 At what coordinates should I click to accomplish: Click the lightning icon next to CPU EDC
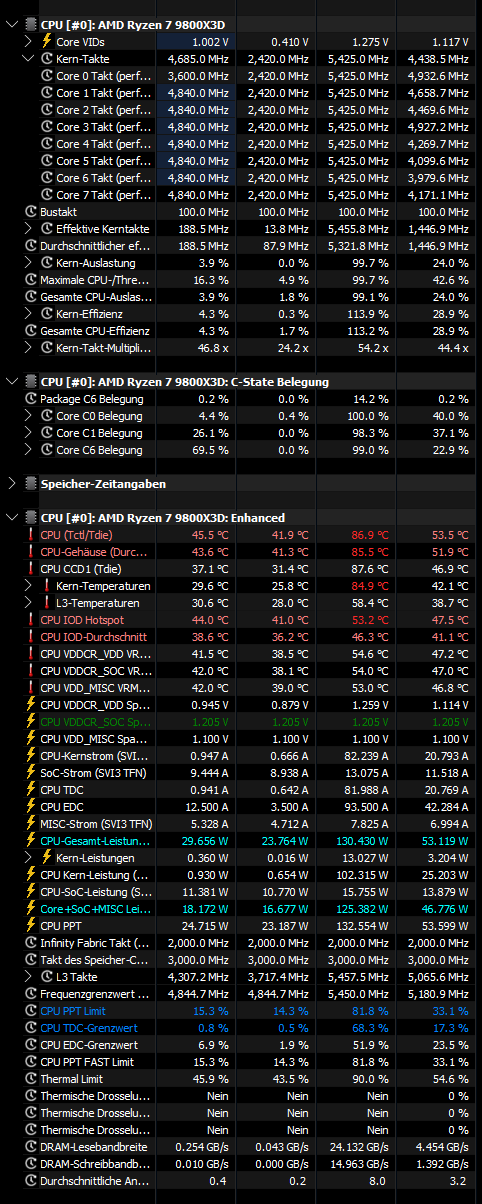[x=31, y=807]
